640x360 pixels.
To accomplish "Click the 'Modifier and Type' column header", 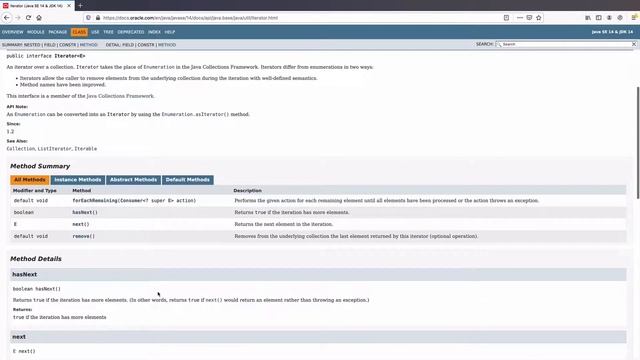I will [35, 191].
